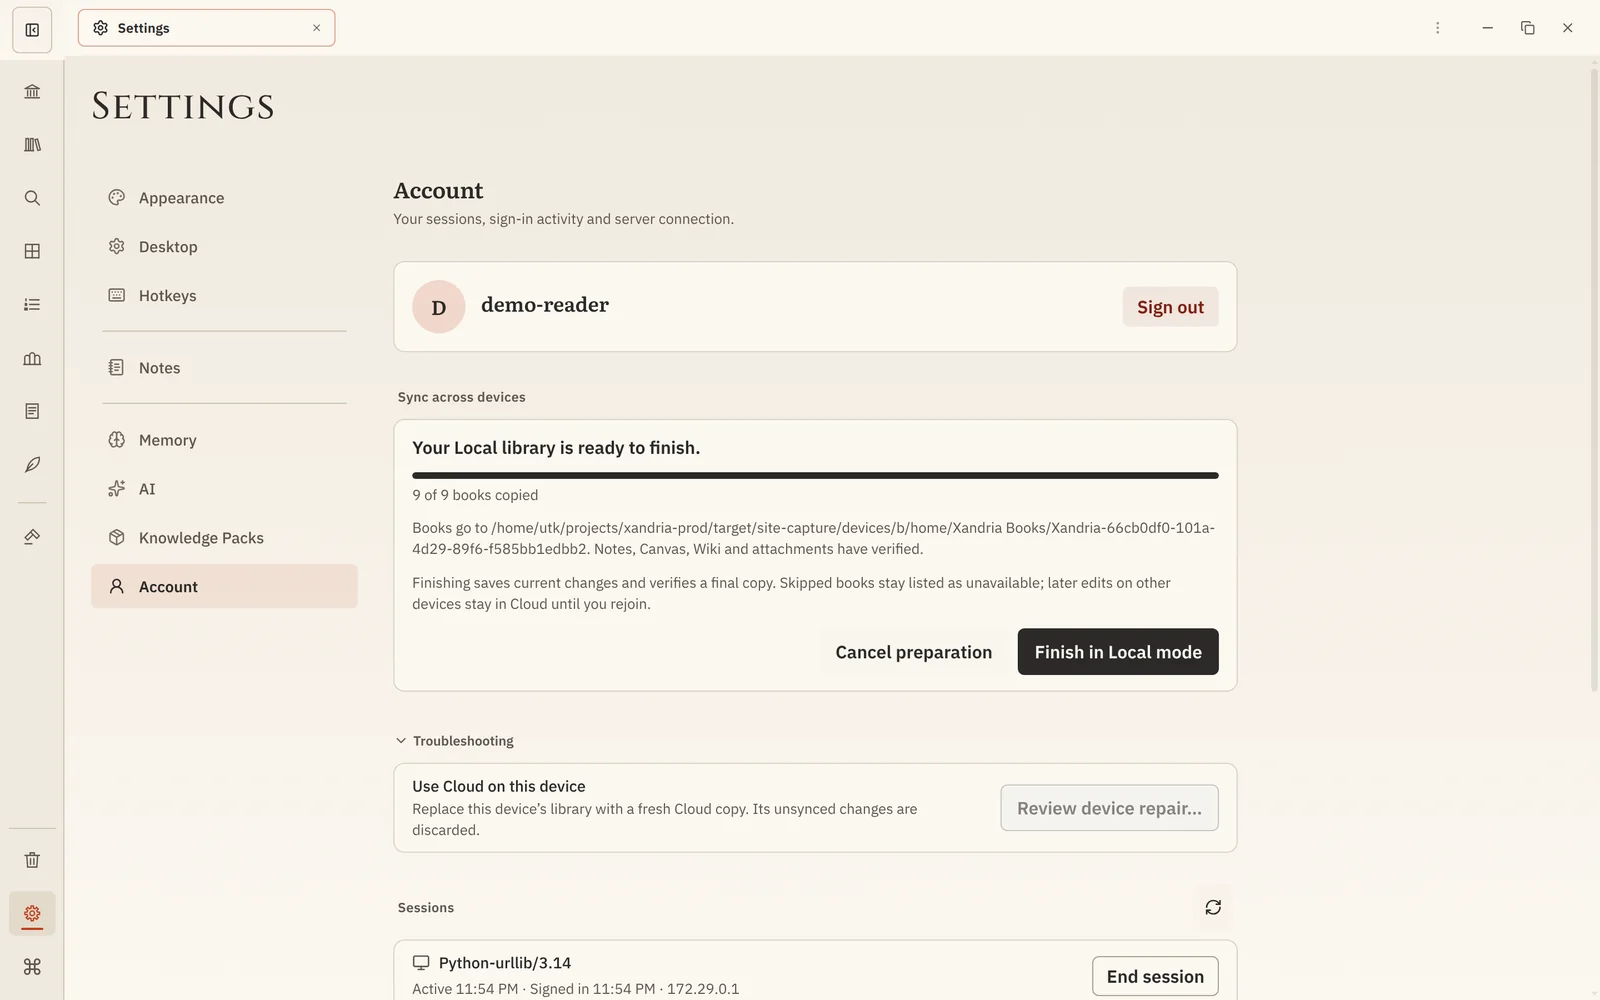The image size is (1600, 1000).
Task: Toggle the sidebar panel icon
Action: [x=32, y=30]
